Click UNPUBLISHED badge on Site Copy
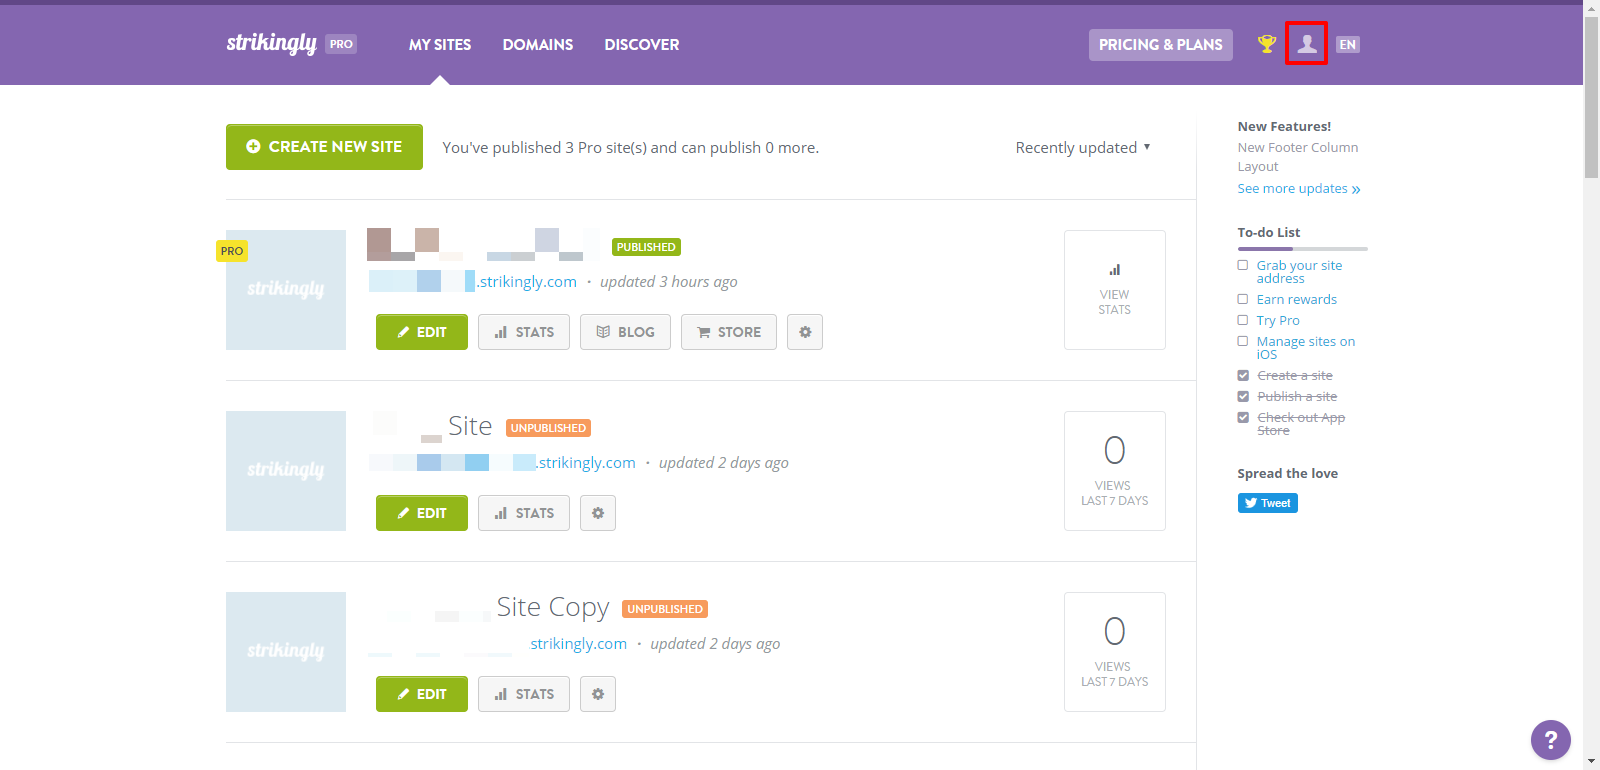1600x770 pixels. (665, 609)
